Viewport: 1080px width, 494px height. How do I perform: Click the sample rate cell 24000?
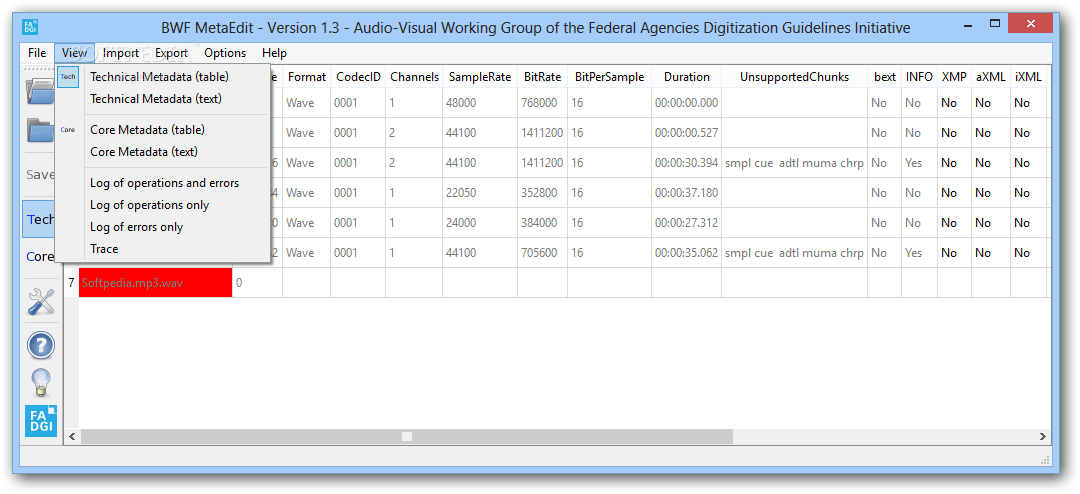480,223
